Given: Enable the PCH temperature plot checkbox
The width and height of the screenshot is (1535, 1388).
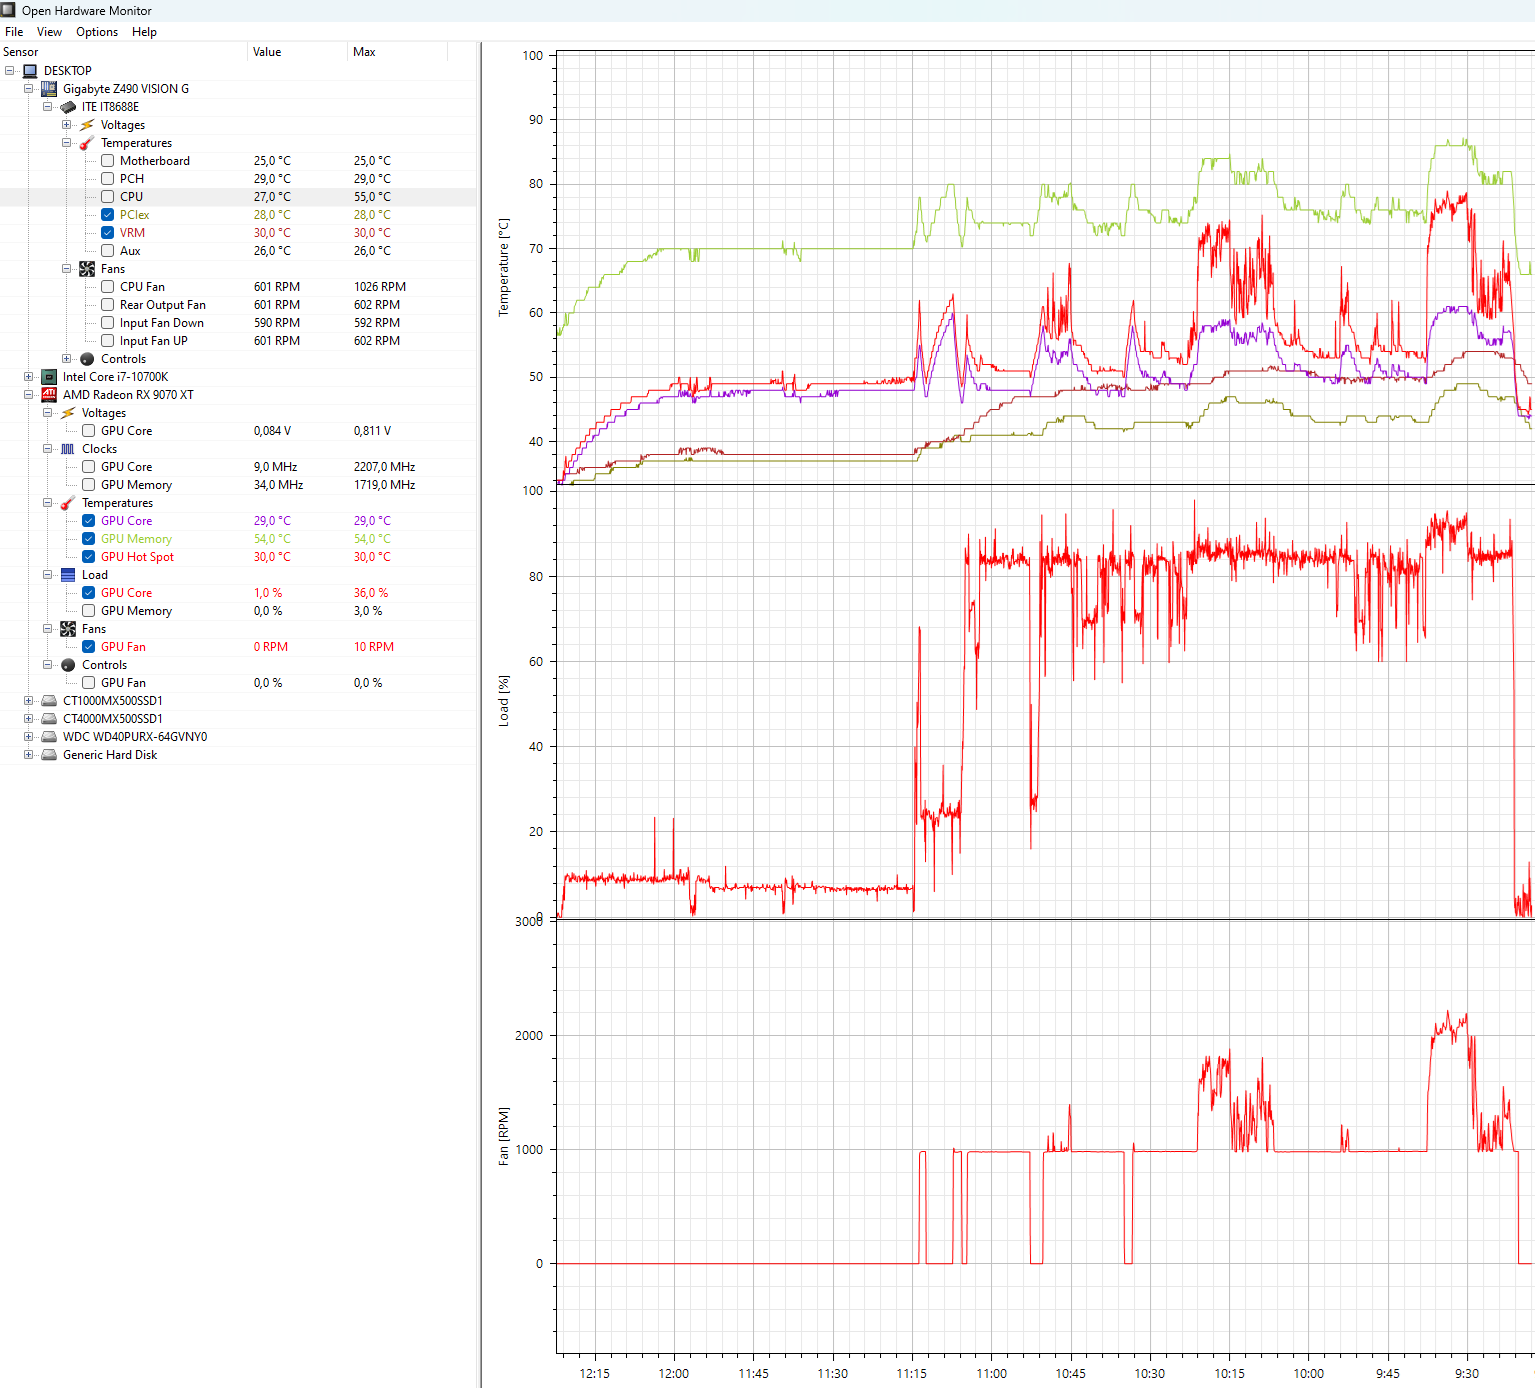Looking at the screenshot, I should pos(107,179).
